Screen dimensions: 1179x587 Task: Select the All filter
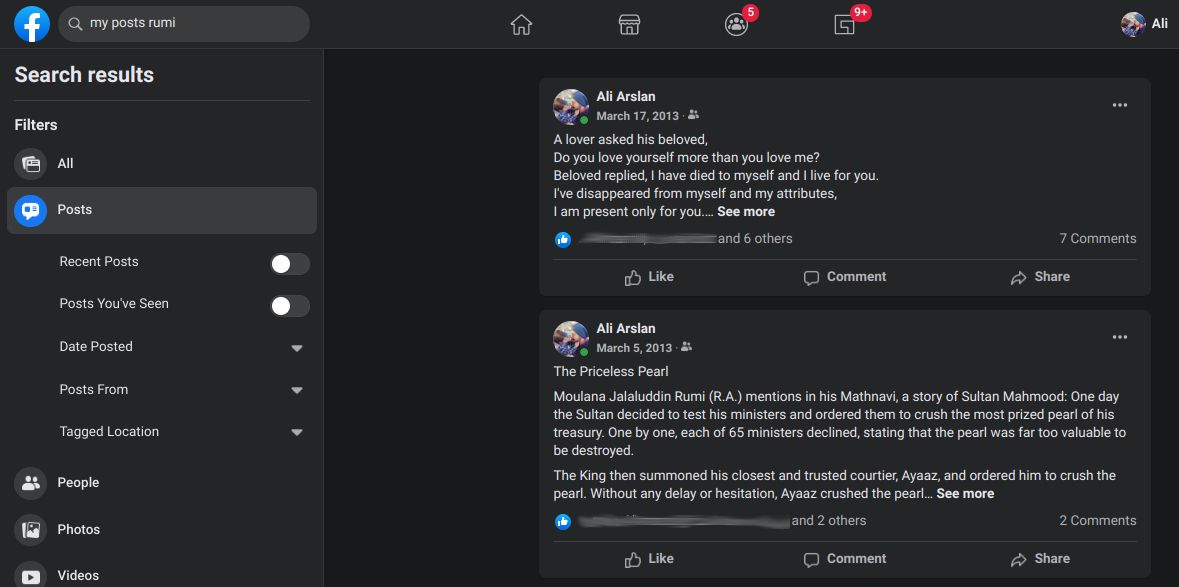(x=65, y=163)
